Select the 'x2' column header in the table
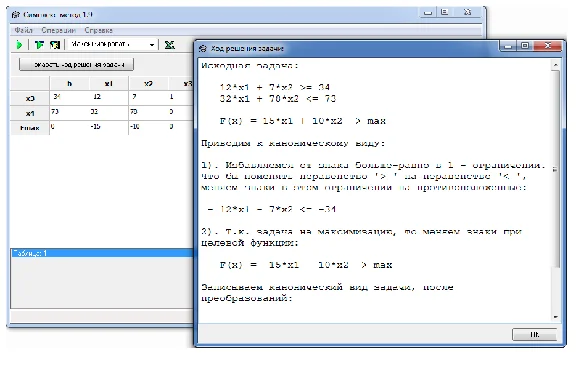The width and height of the screenshot is (576, 368). 148,84
